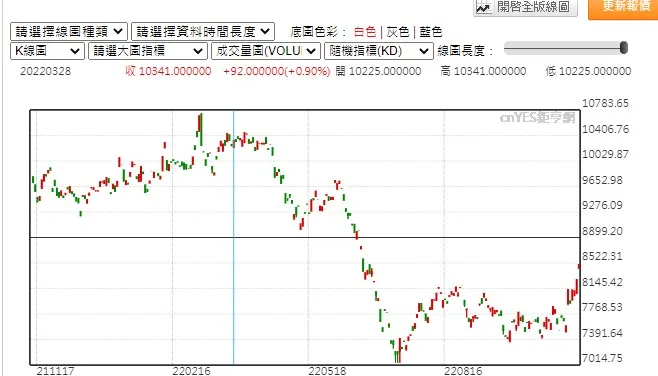Screen dimensions: 658x376
Task: Expand the 成交量圖(VOLU) dropdown
Action: pos(266,51)
